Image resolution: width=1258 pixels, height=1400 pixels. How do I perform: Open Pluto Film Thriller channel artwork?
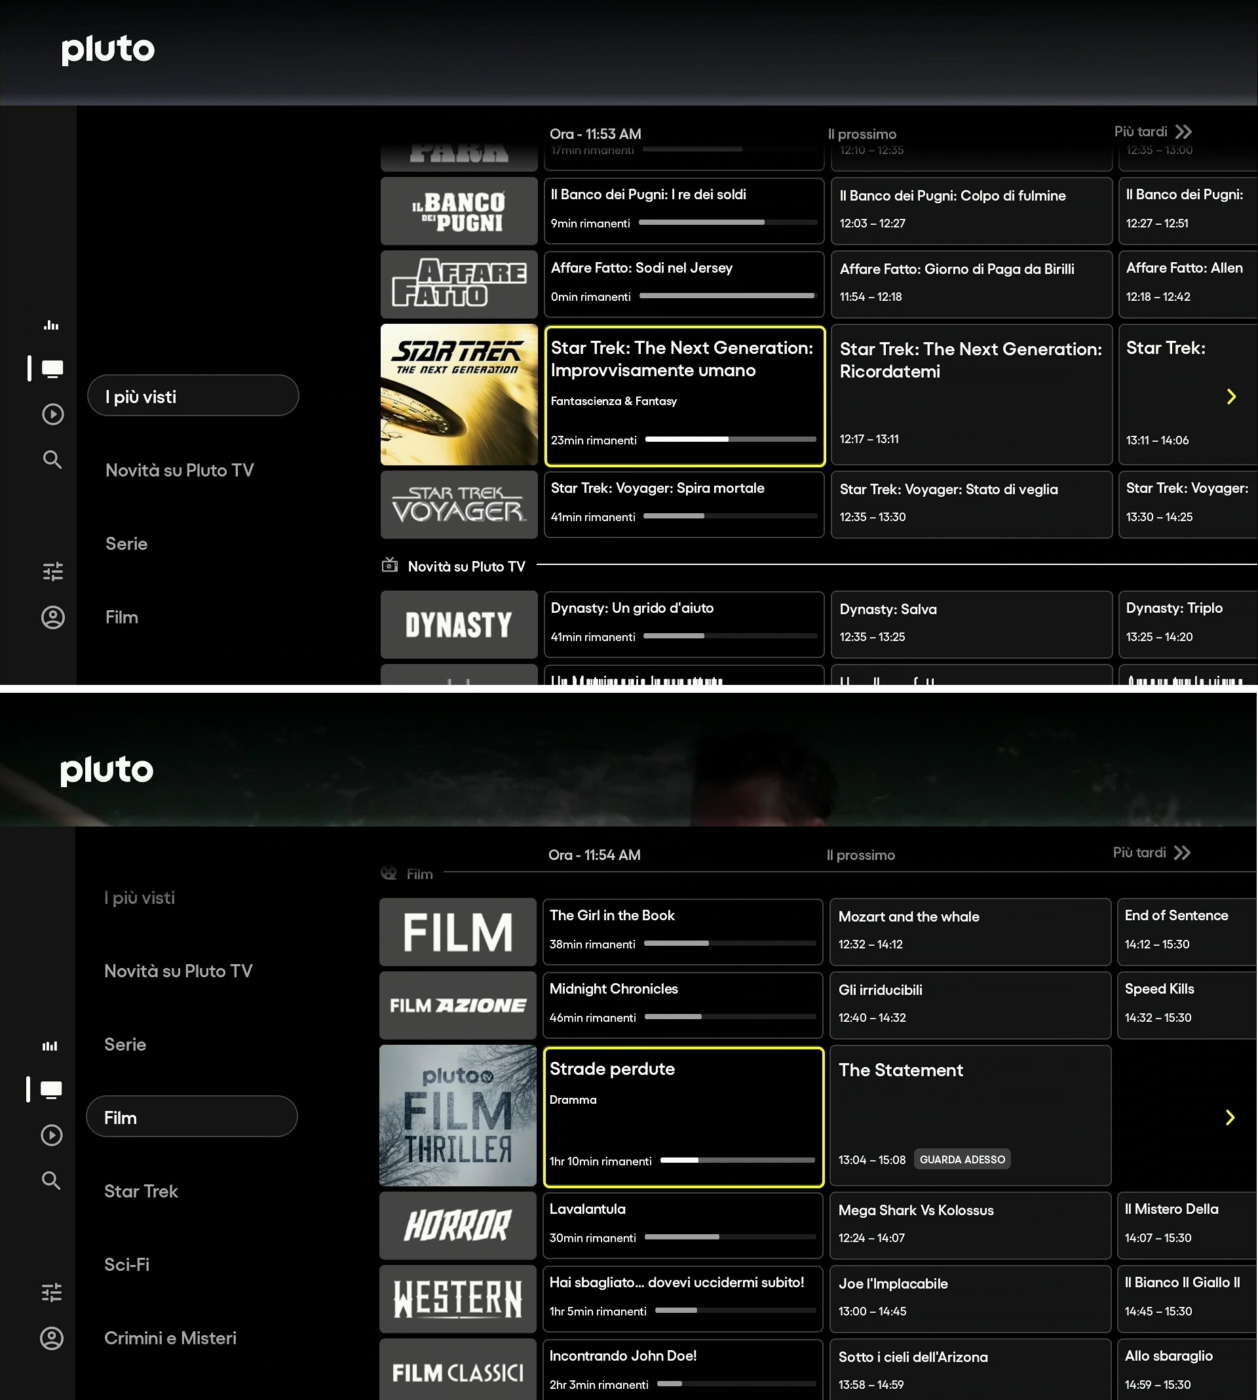point(458,1115)
